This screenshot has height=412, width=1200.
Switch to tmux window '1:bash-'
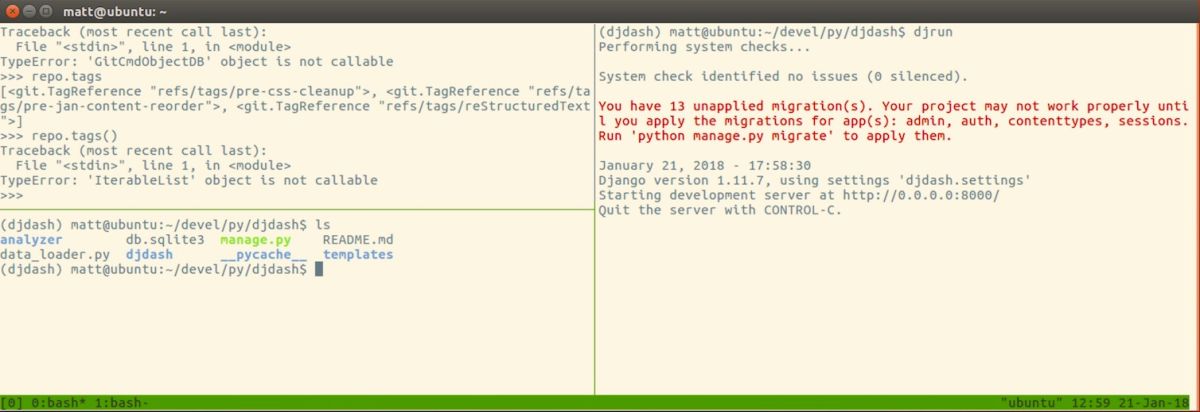(120, 403)
